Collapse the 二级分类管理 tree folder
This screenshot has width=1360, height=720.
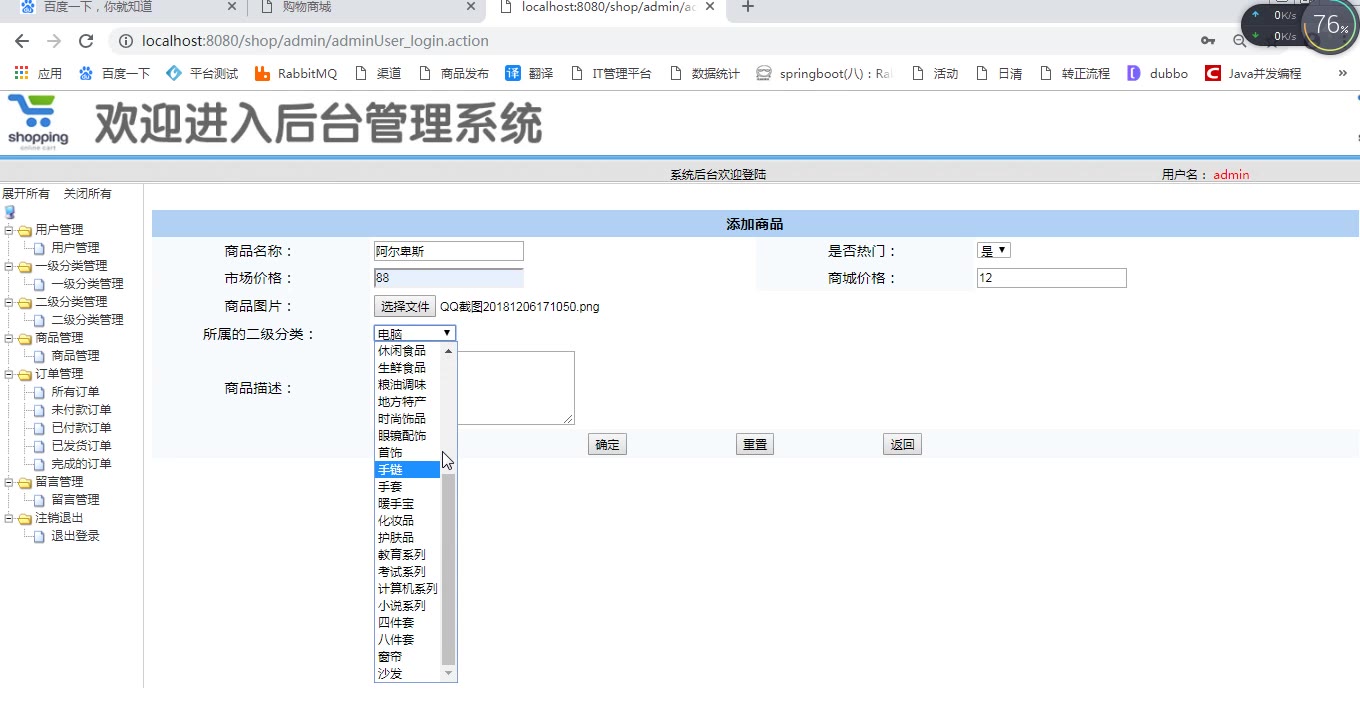9,302
